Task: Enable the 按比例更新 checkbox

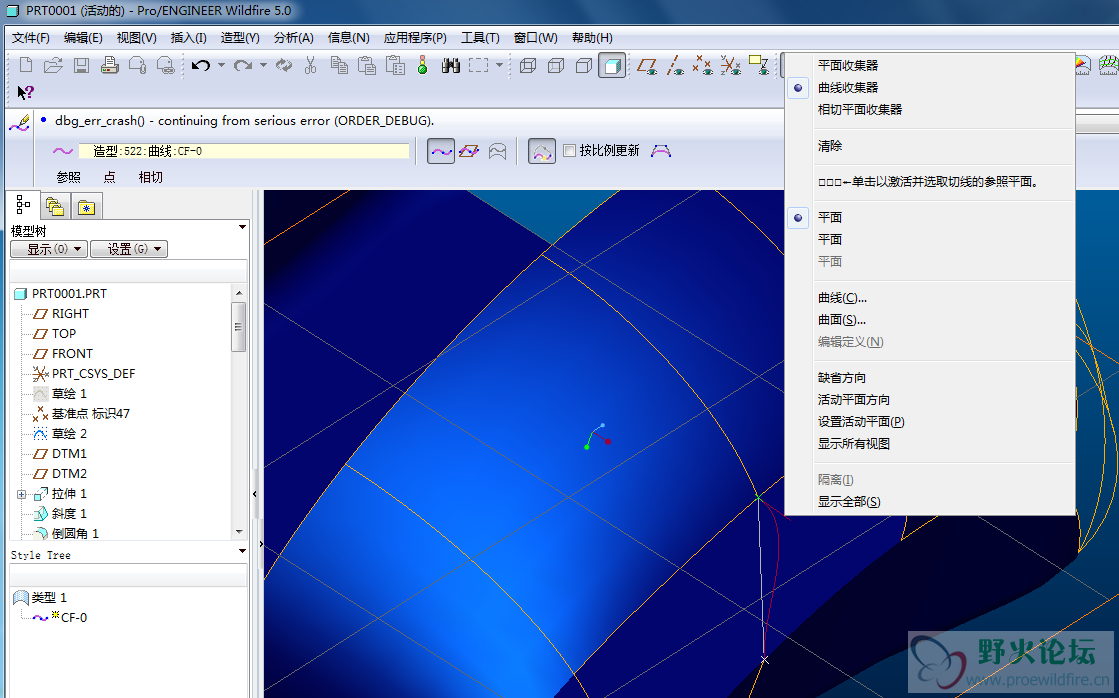Action: click(569, 151)
